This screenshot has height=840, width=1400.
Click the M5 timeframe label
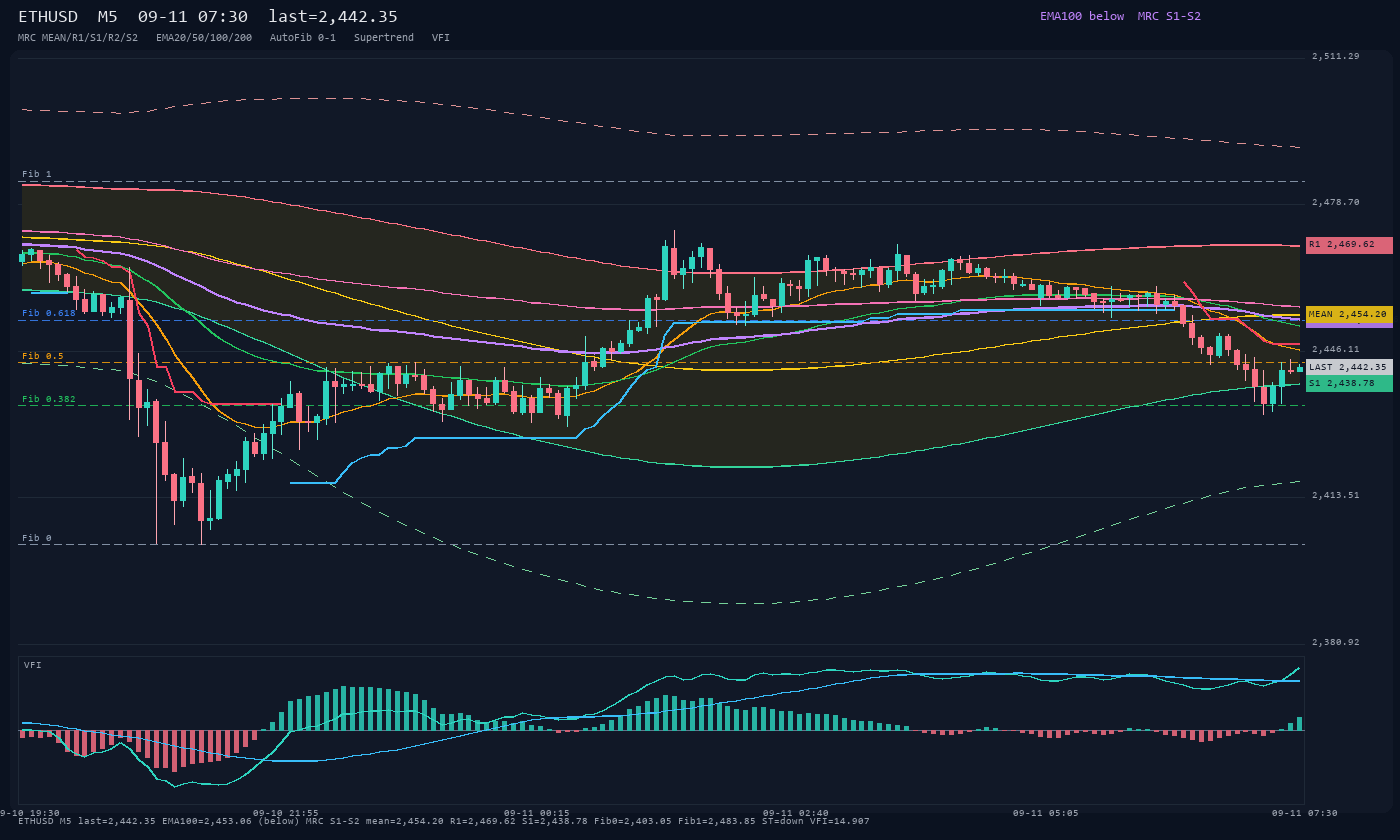tap(108, 17)
